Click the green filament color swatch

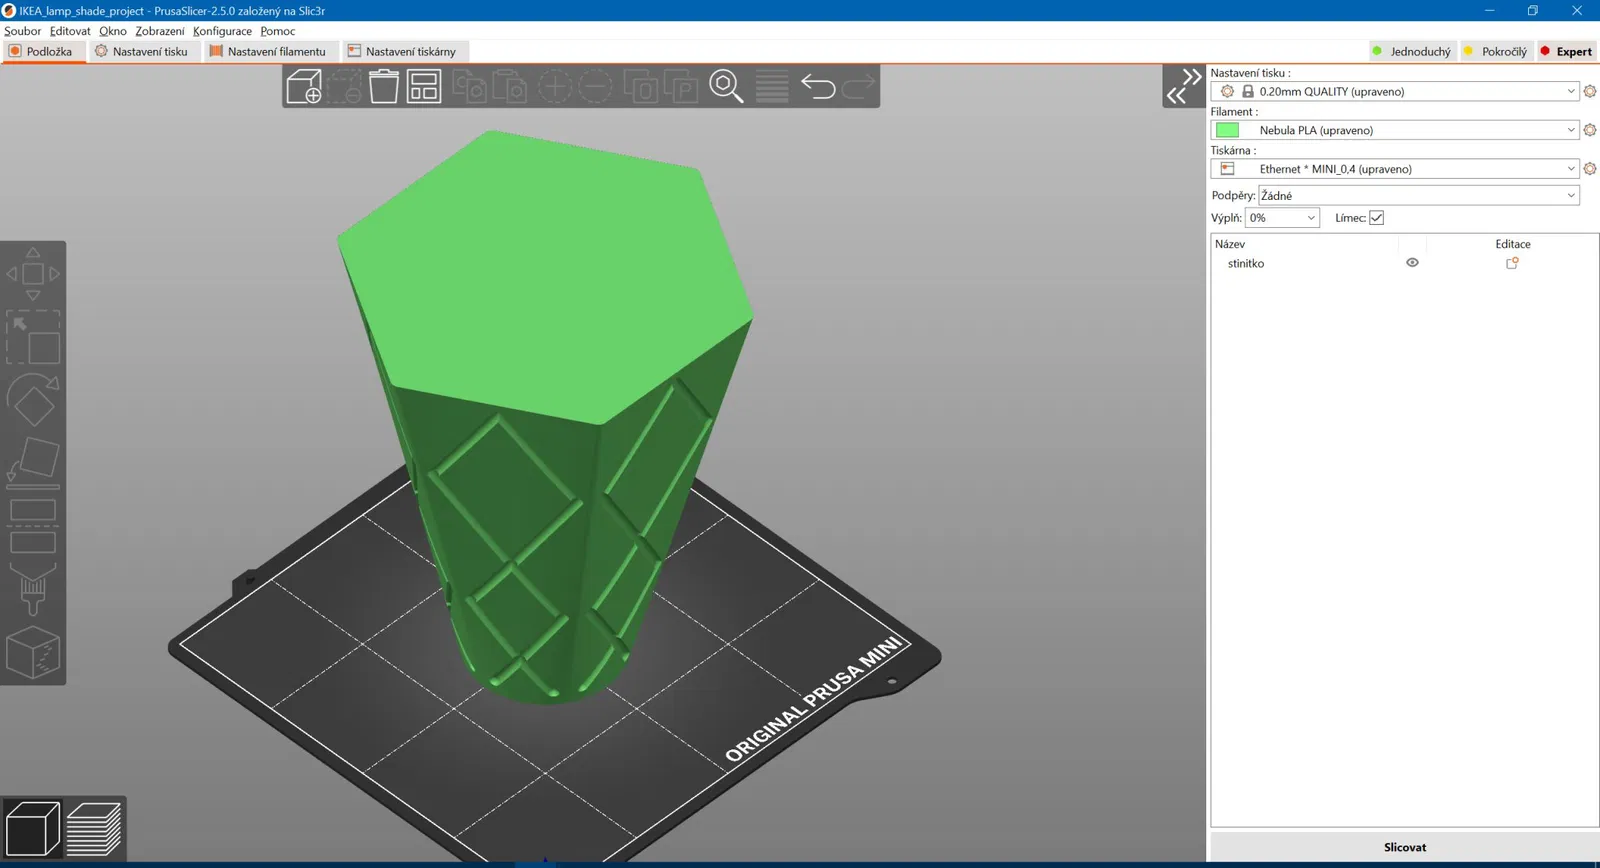[x=1227, y=130]
